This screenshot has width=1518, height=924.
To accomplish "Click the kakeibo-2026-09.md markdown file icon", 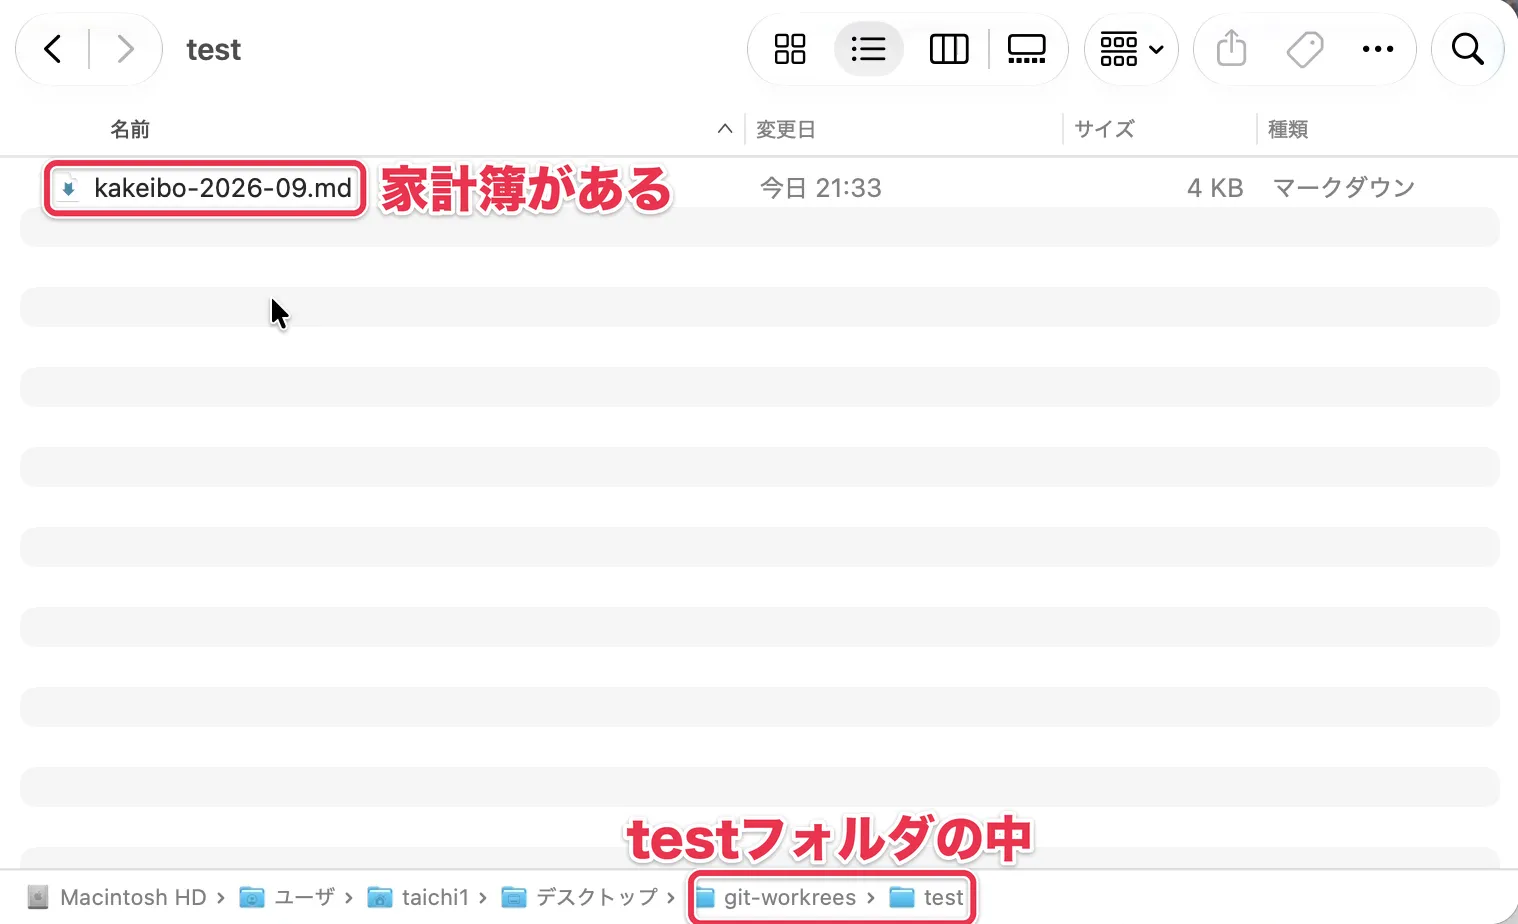I will point(67,188).
